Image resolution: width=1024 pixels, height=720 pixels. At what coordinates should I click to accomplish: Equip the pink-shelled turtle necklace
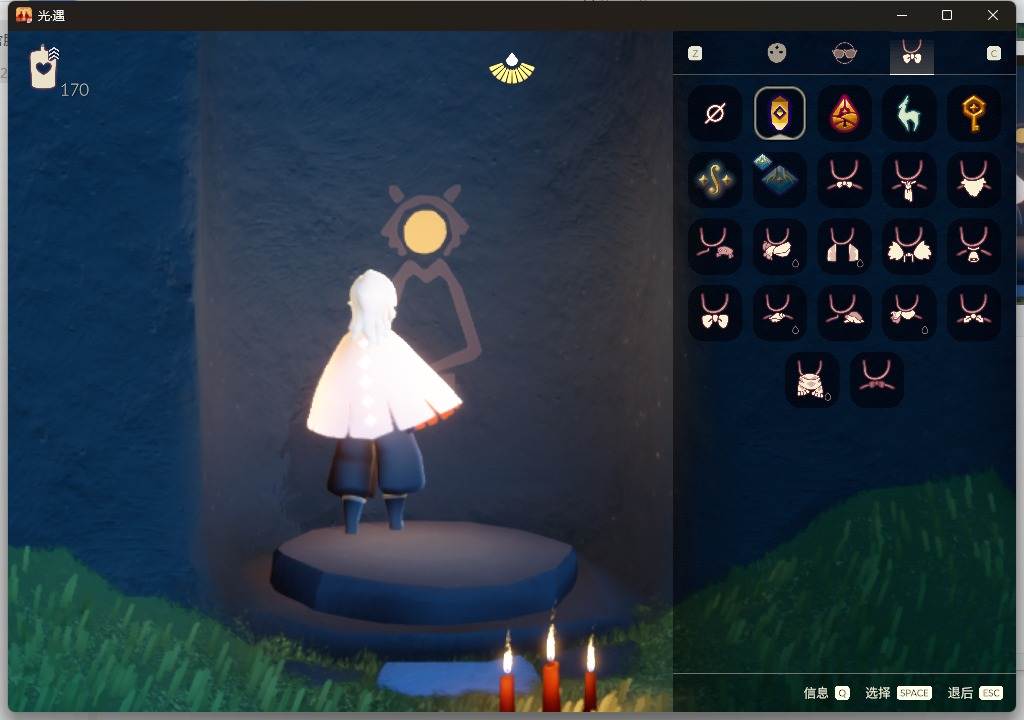point(844,313)
